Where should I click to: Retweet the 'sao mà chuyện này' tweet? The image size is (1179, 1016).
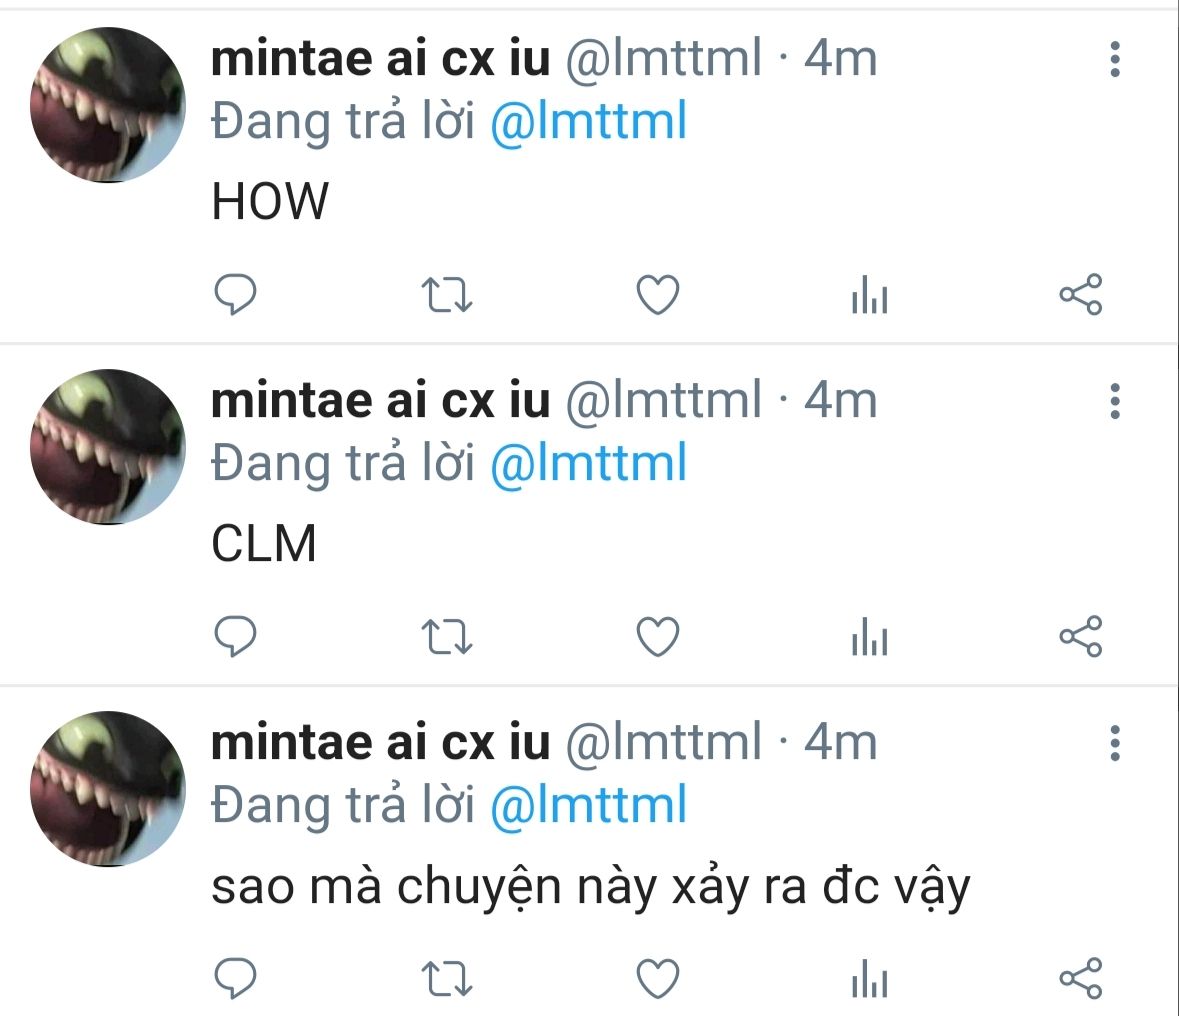[x=446, y=979]
